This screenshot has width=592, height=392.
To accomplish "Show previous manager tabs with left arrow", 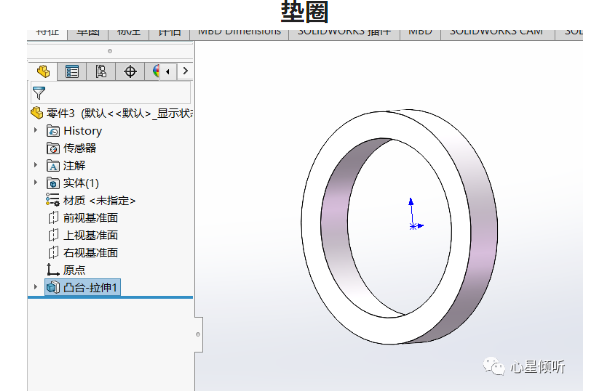I will 168,71.
